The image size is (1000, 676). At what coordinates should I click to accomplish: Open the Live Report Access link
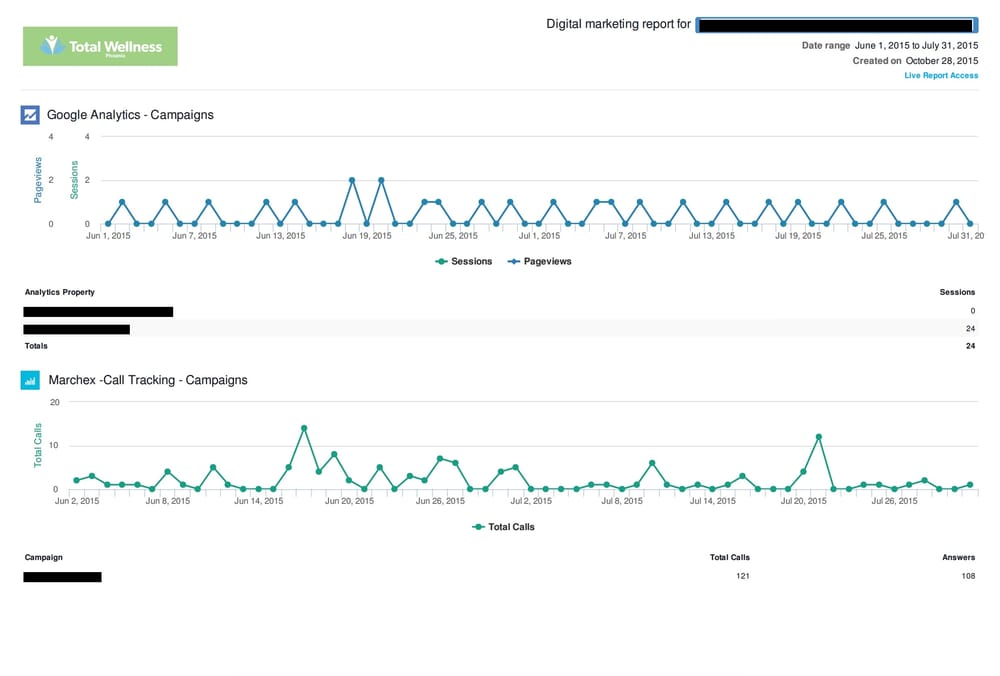pos(940,76)
